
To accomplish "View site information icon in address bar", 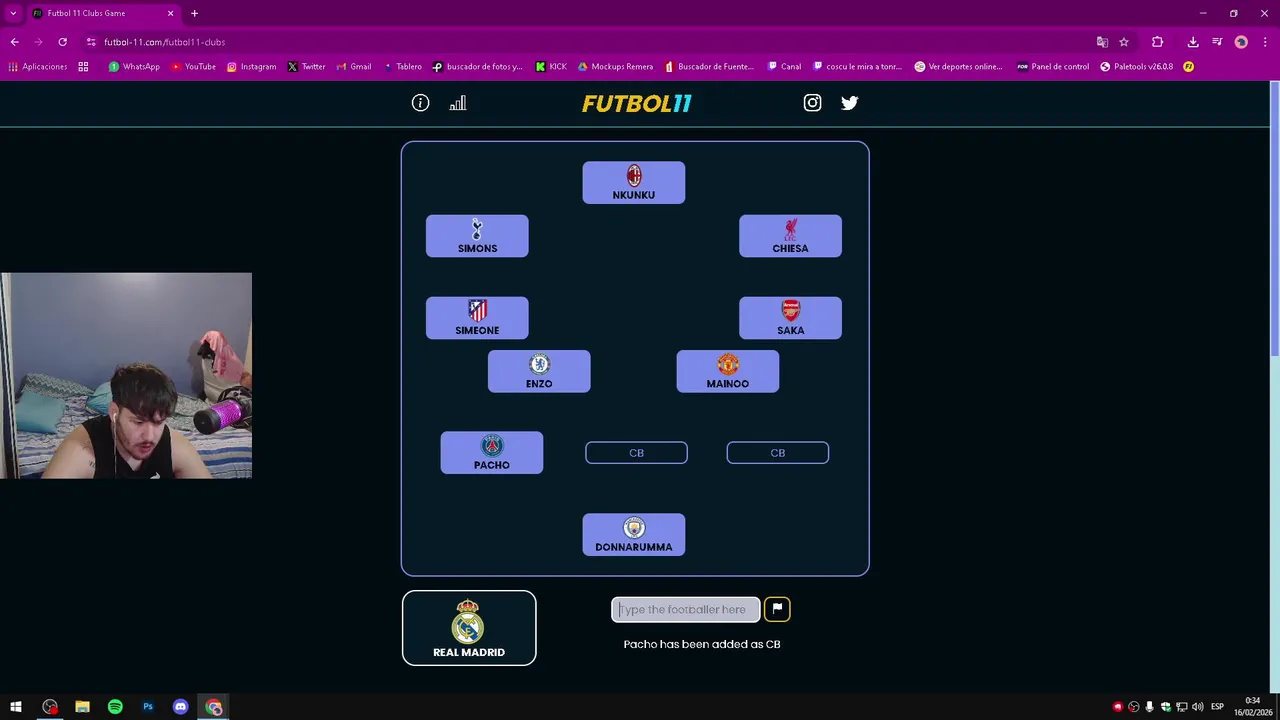I will coord(91,42).
